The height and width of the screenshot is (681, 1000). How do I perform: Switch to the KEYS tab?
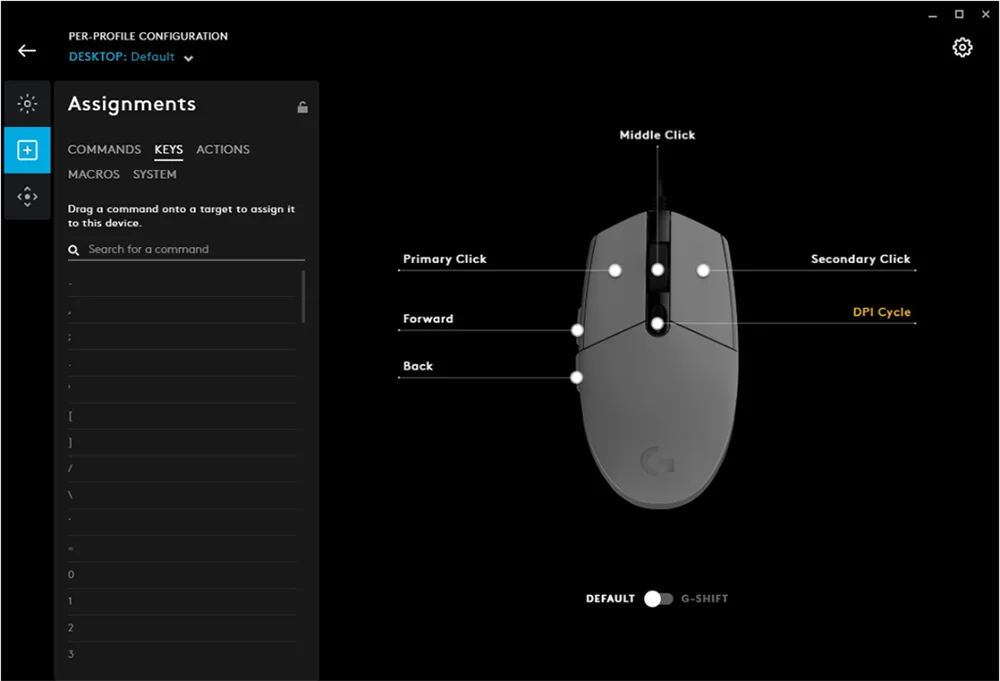[x=168, y=149]
